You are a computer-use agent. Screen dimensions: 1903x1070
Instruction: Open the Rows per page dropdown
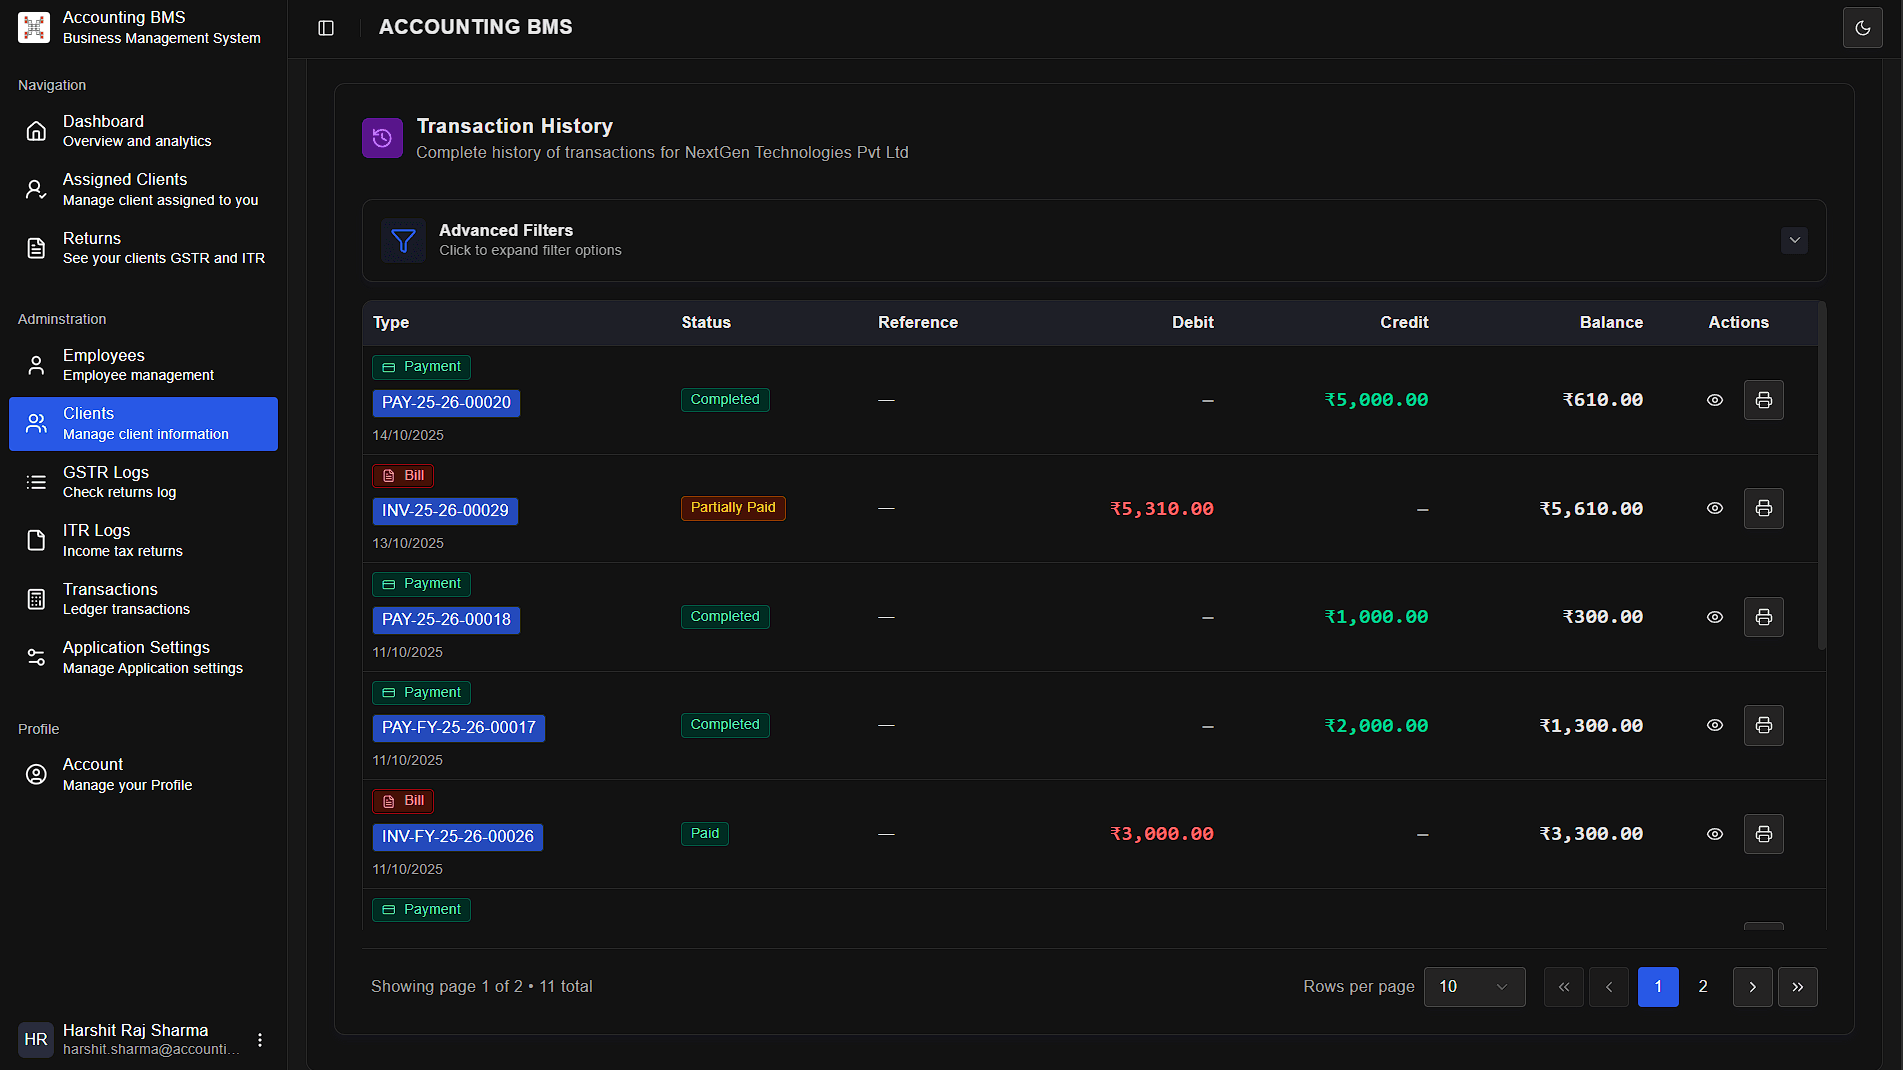[1474, 987]
